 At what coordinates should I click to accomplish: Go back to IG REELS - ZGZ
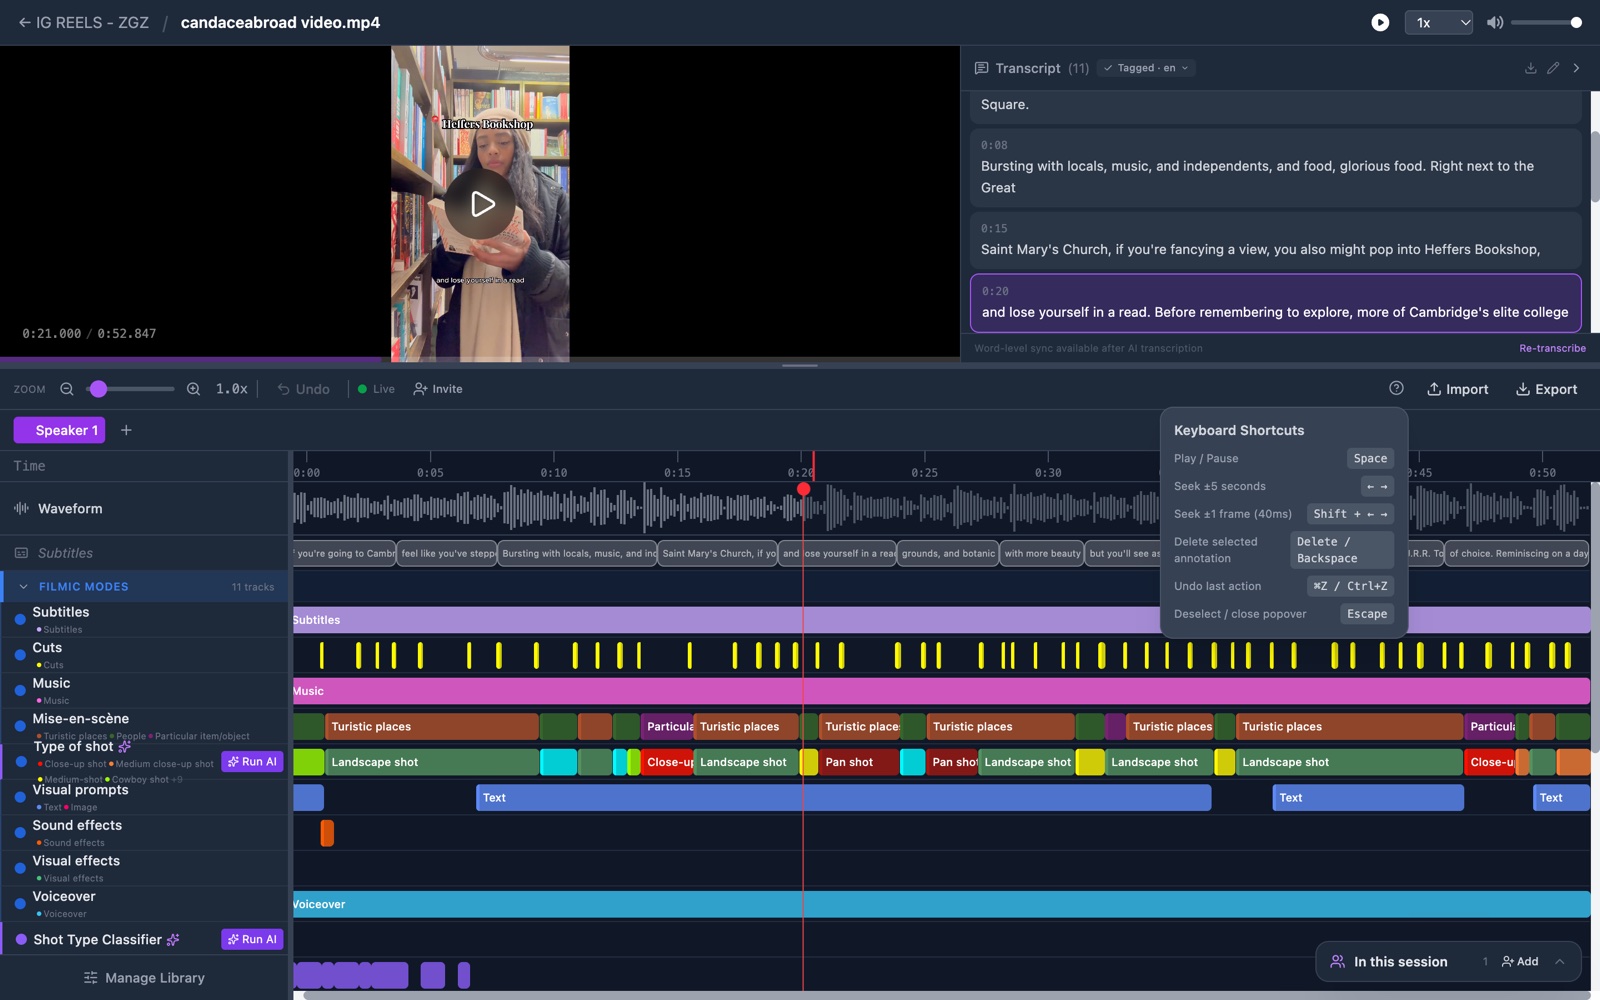(83, 22)
